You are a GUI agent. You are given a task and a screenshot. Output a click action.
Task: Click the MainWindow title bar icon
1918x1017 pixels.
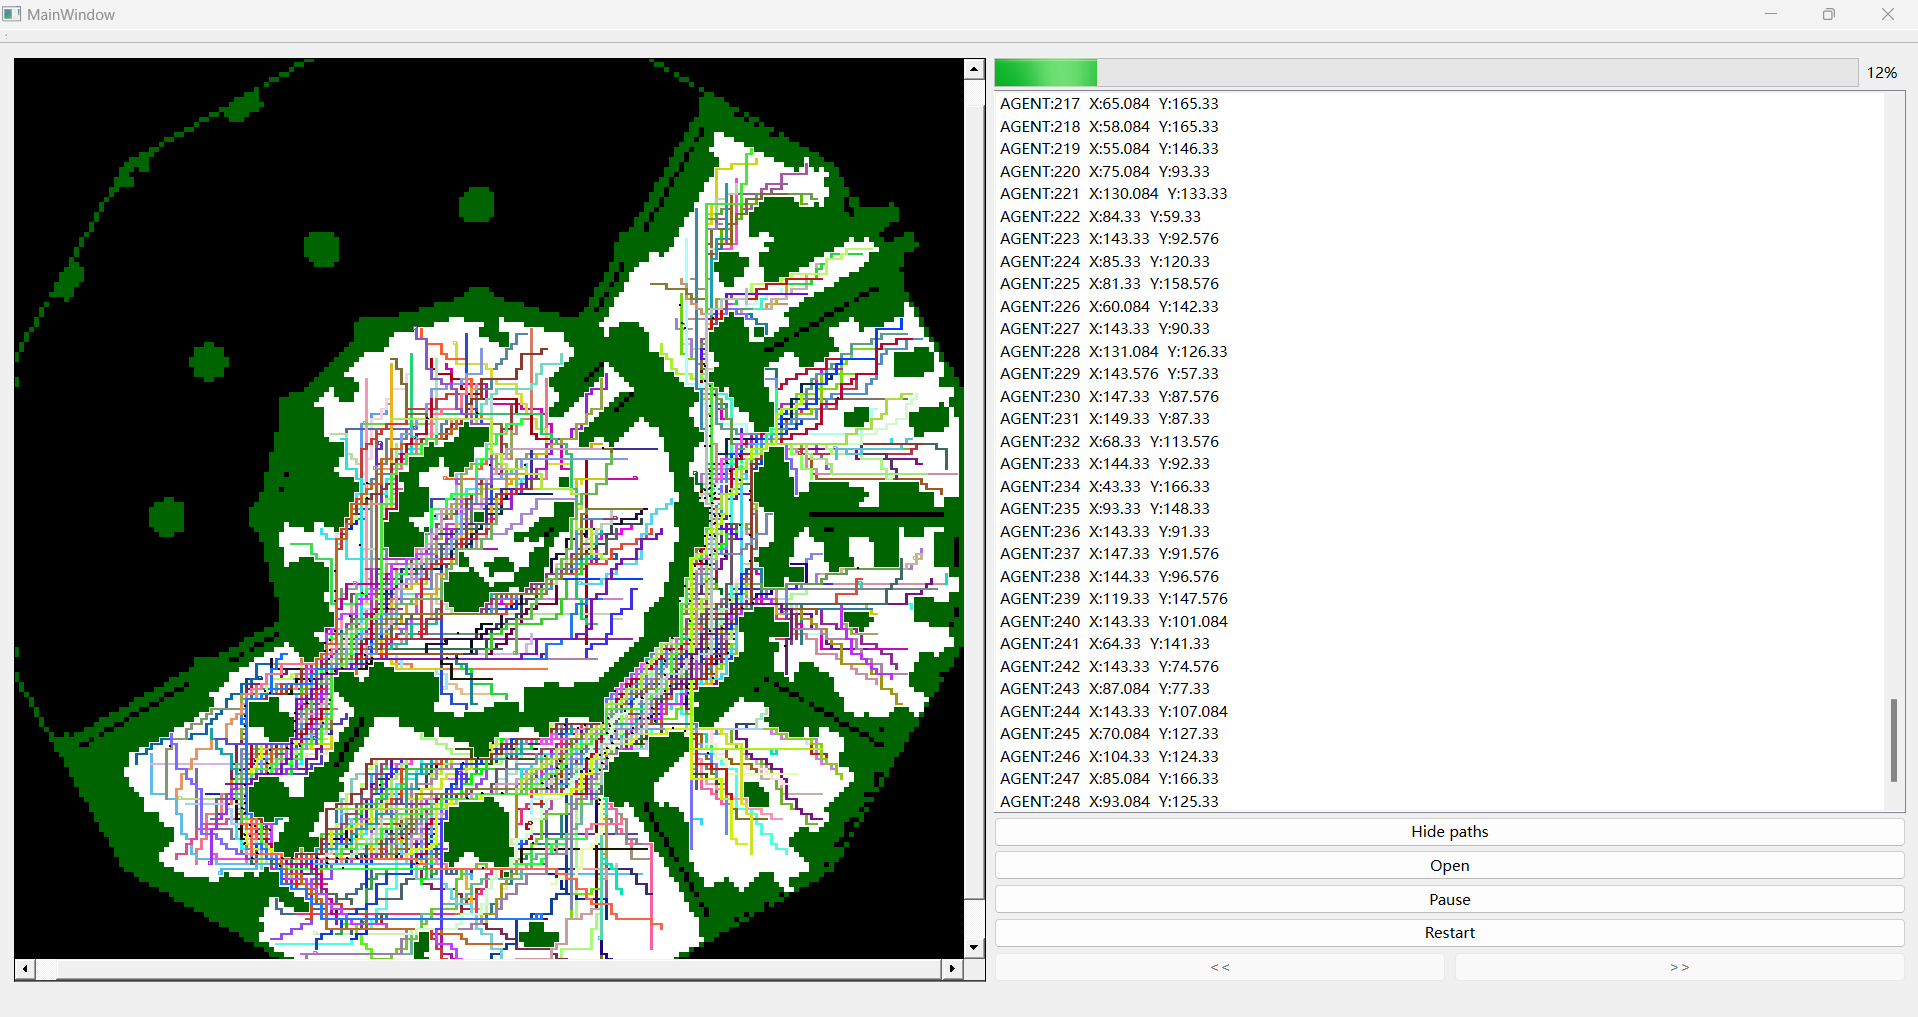12,14
